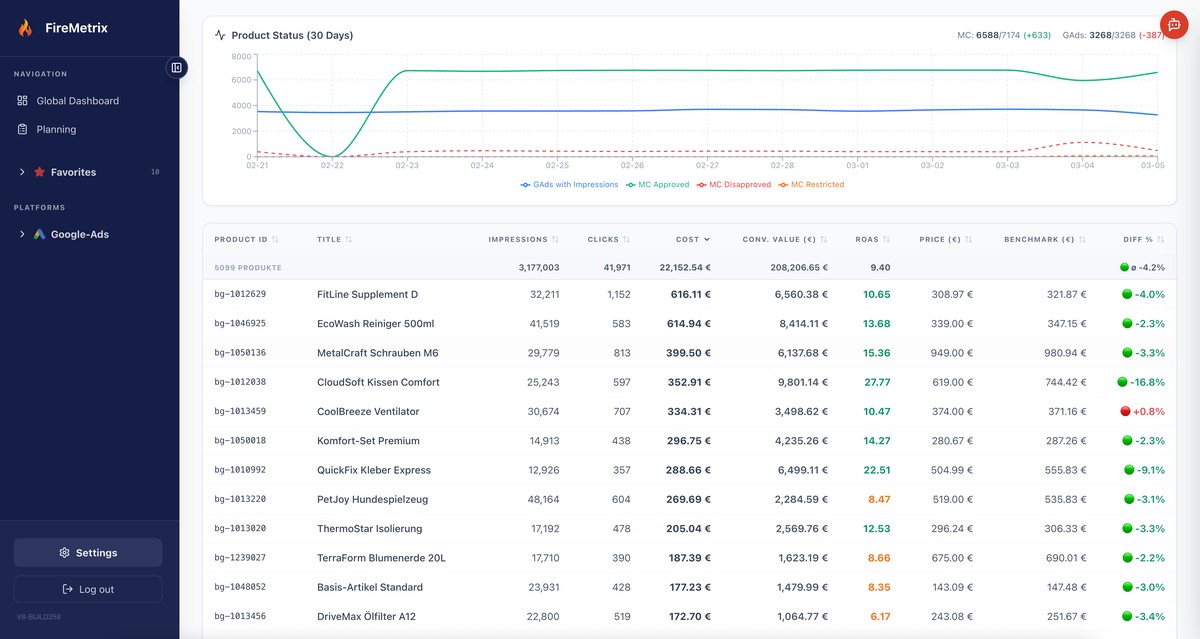This screenshot has height=639, width=1200.
Task: Click the FireMetrix flame logo icon
Action: pyautogui.click(x=24, y=26)
